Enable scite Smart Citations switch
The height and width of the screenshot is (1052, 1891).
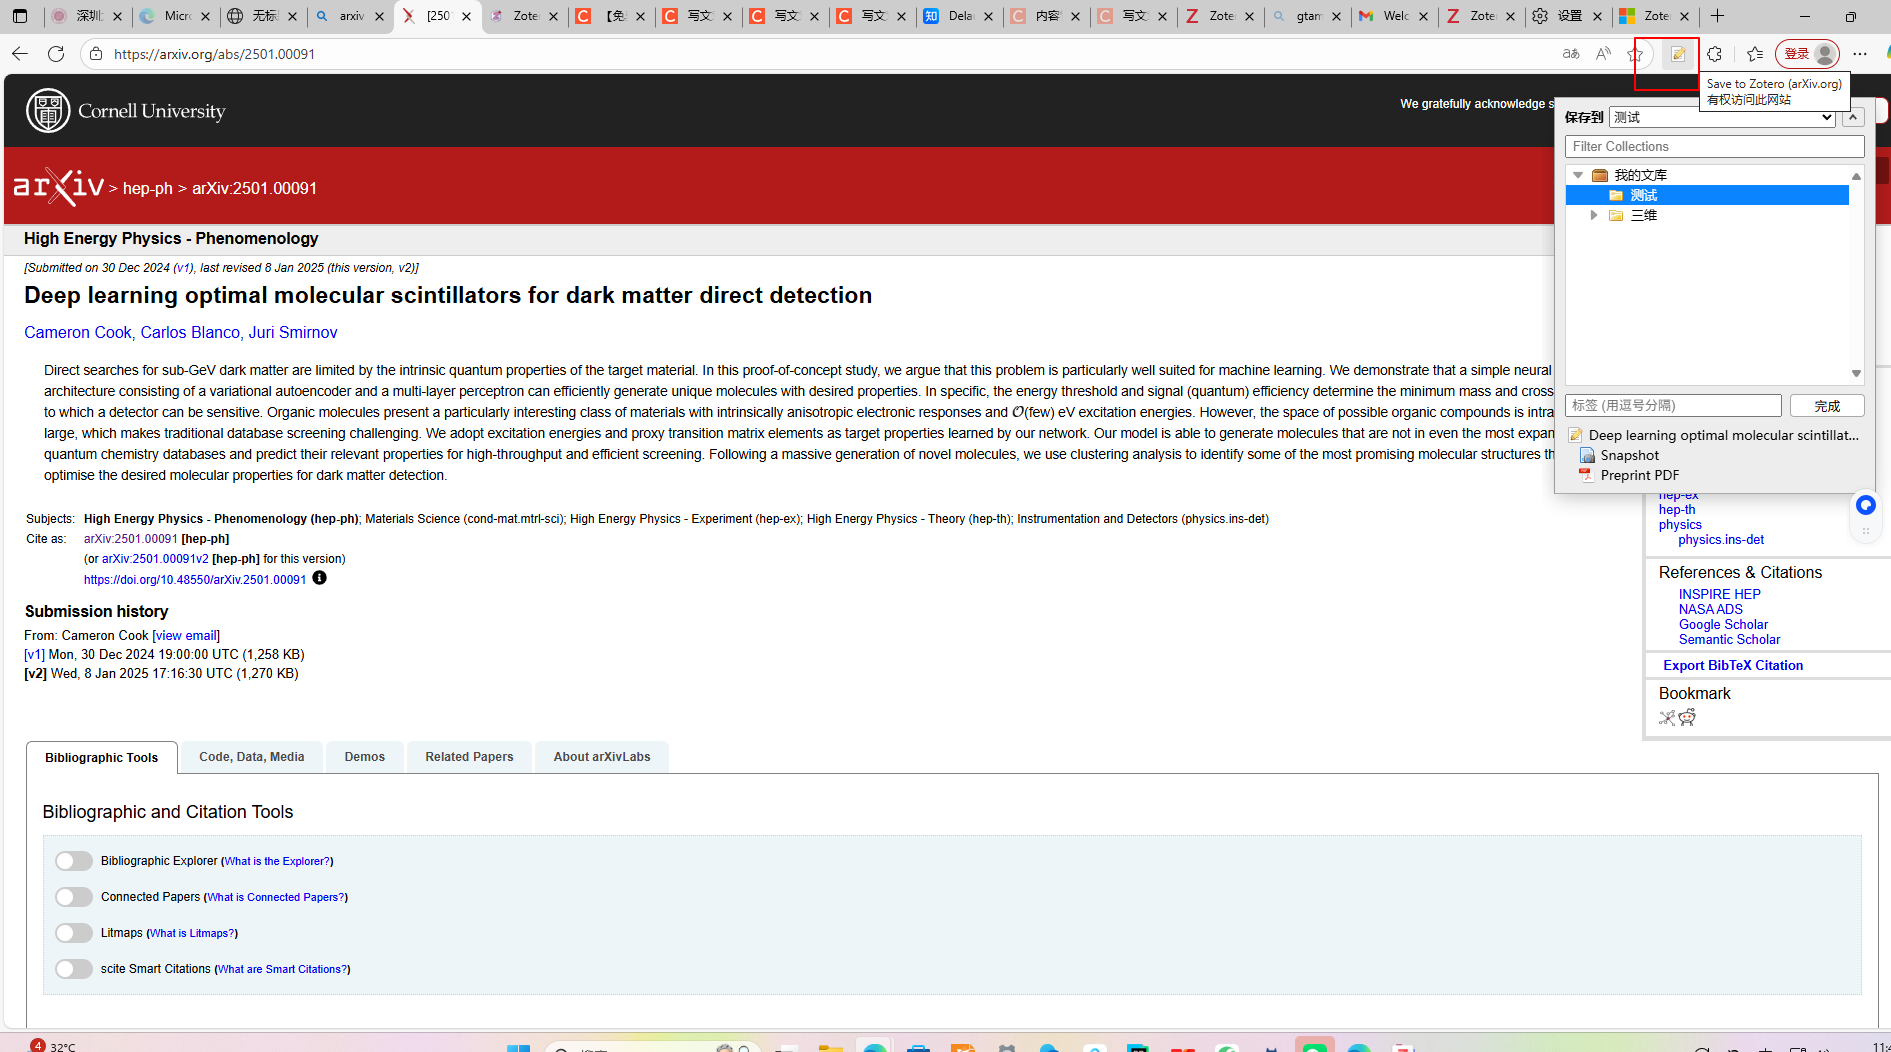74,969
